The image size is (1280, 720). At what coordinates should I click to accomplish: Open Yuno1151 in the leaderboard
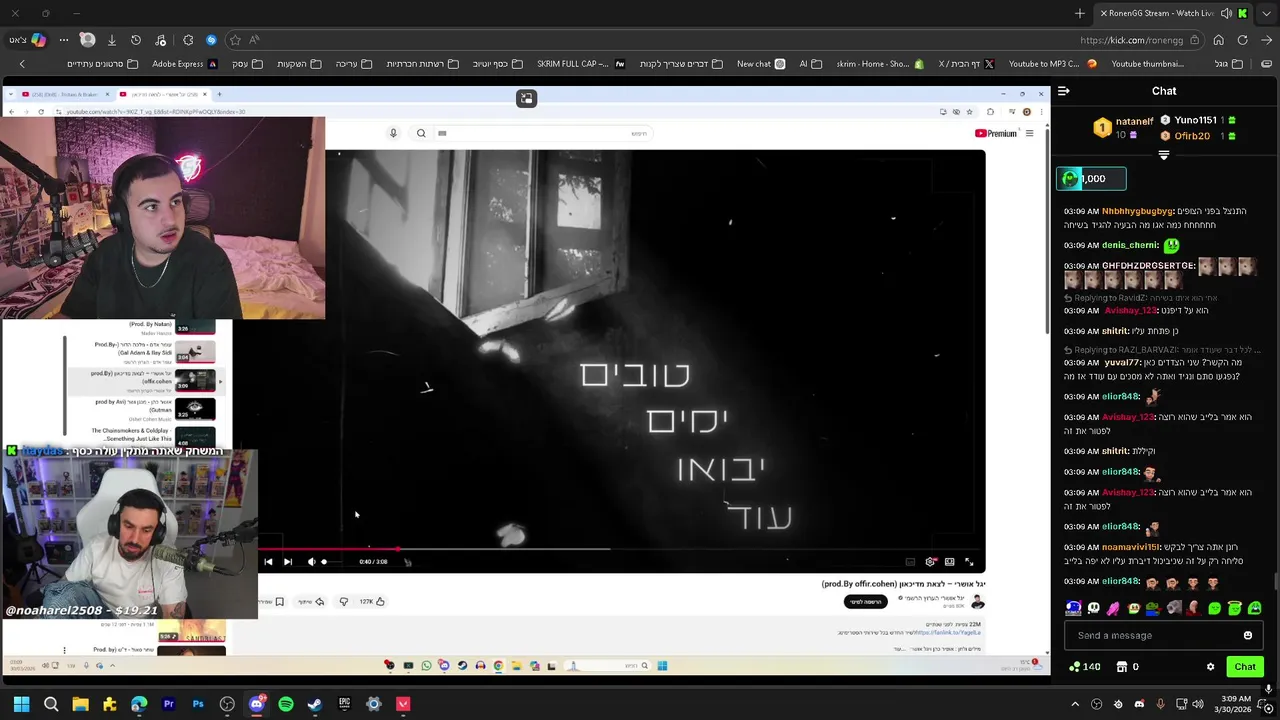(x=1196, y=120)
